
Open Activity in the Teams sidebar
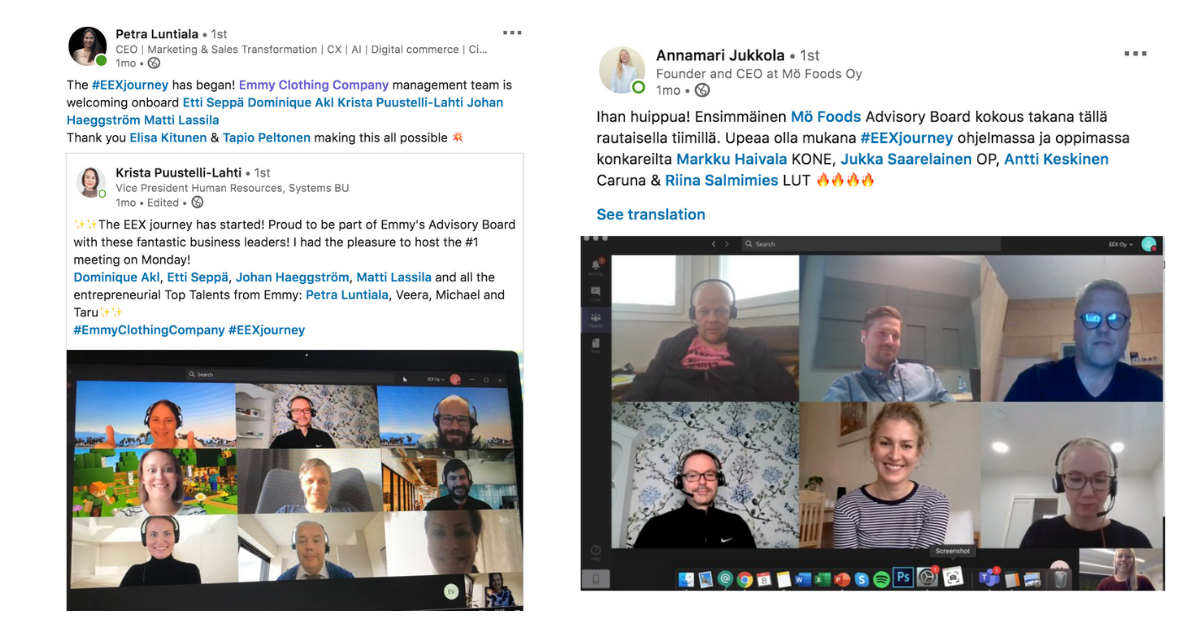click(x=596, y=267)
